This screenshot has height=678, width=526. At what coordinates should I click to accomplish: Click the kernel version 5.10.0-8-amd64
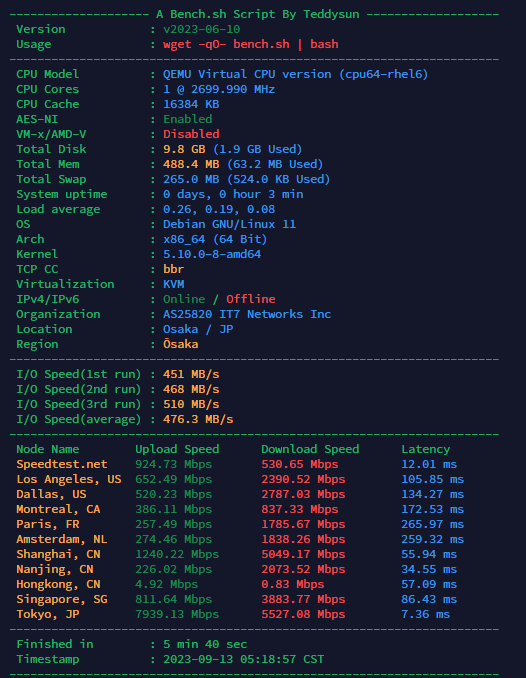tap(212, 254)
